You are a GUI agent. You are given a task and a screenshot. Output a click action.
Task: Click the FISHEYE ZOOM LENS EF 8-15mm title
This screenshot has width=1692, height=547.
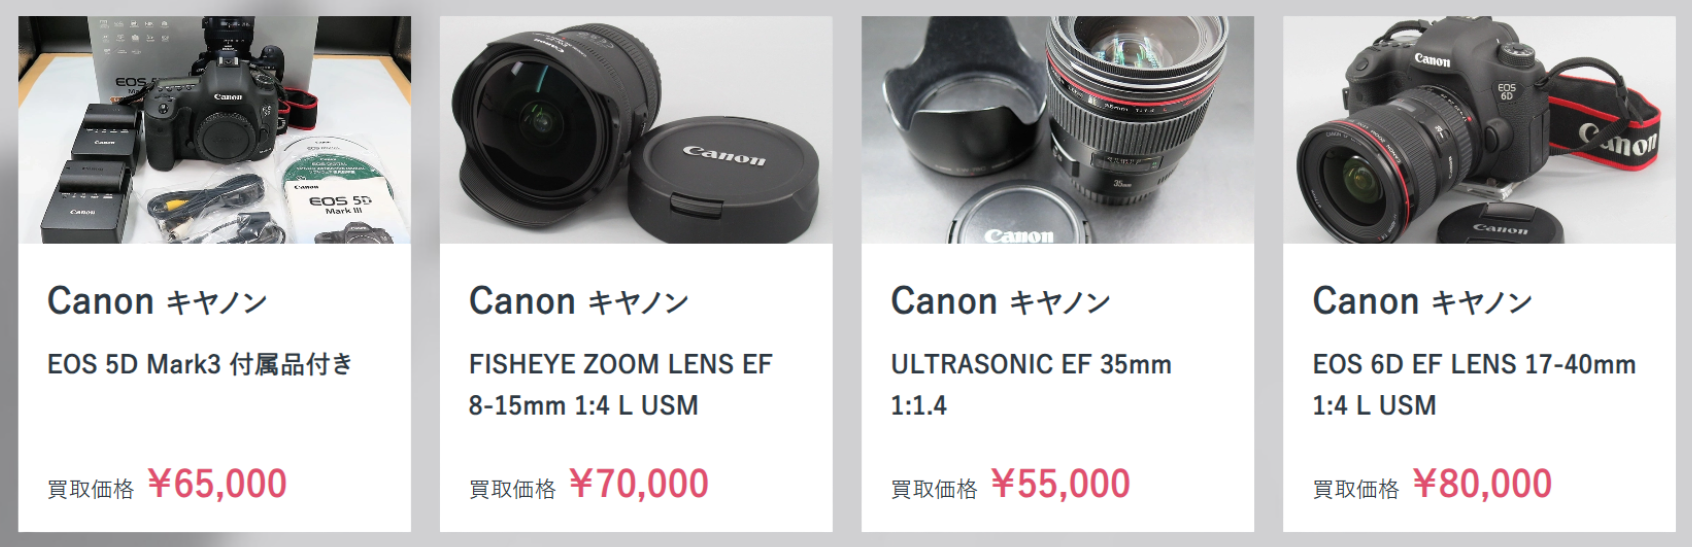click(621, 385)
